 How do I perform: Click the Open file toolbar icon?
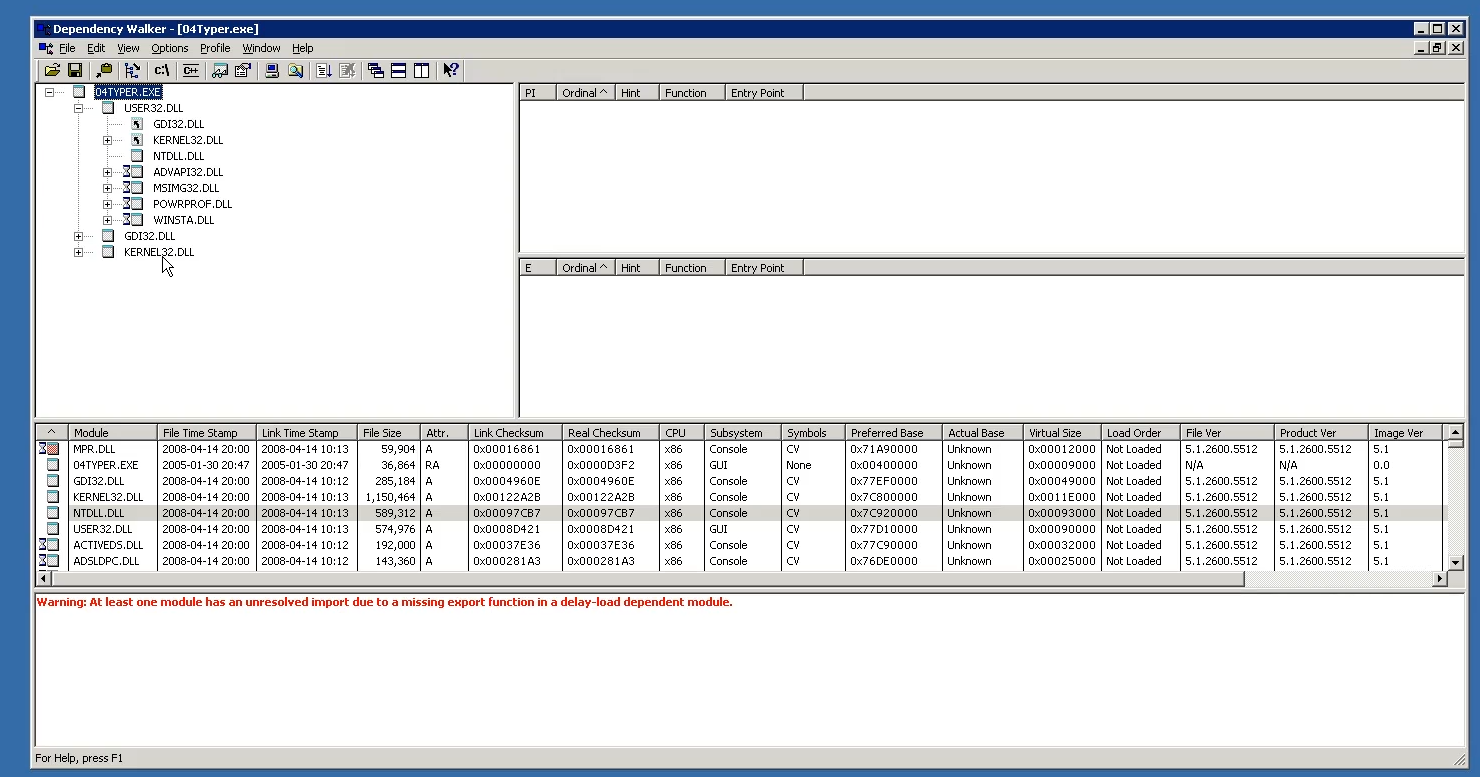[x=52, y=70]
